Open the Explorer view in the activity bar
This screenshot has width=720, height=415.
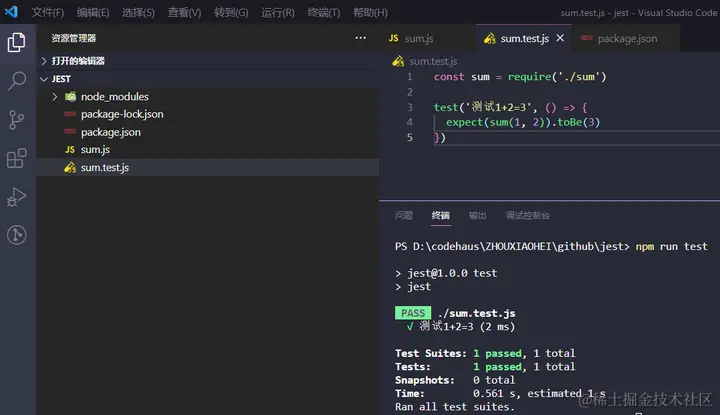17,42
